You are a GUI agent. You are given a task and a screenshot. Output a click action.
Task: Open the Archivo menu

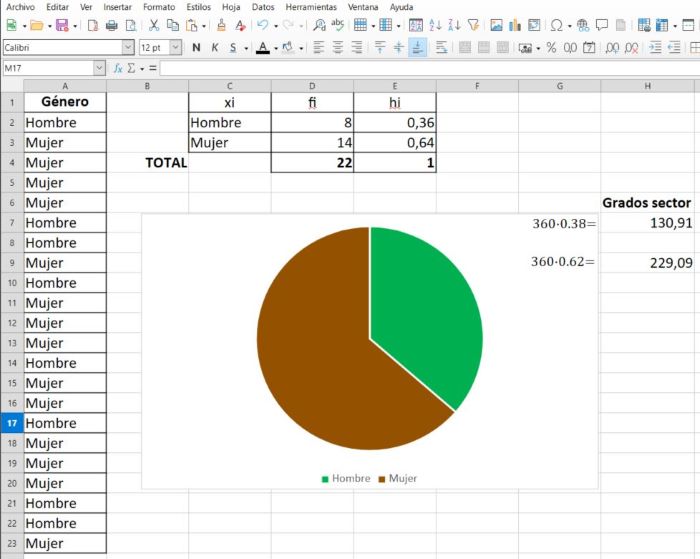coord(20,7)
